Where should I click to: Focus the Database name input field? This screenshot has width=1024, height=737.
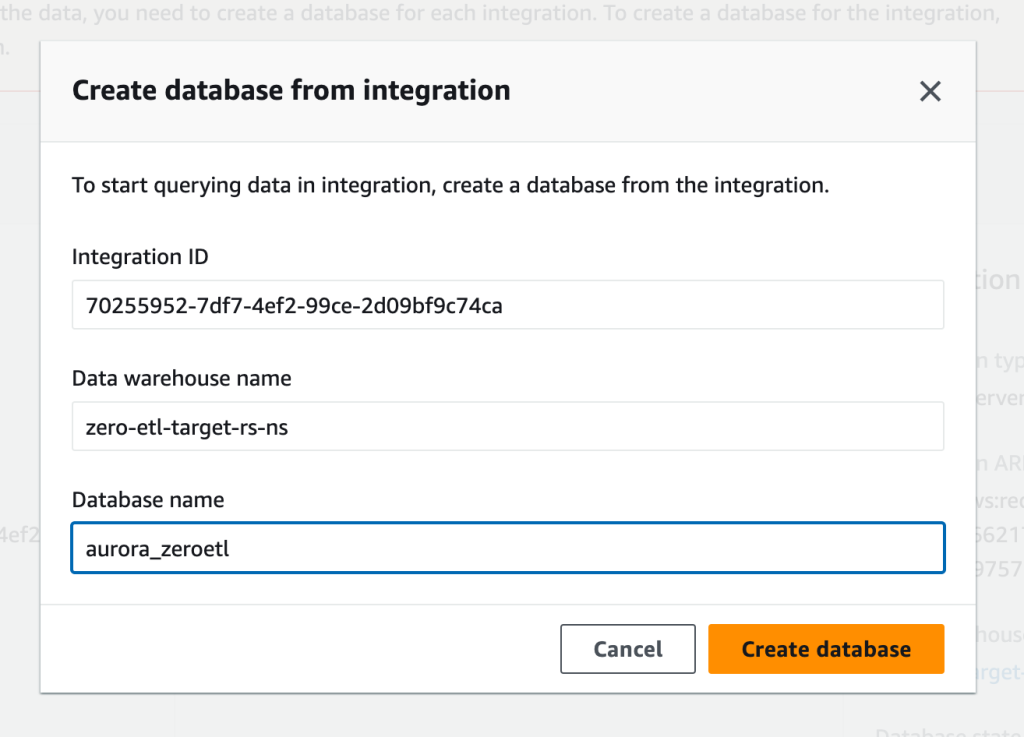click(x=508, y=548)
